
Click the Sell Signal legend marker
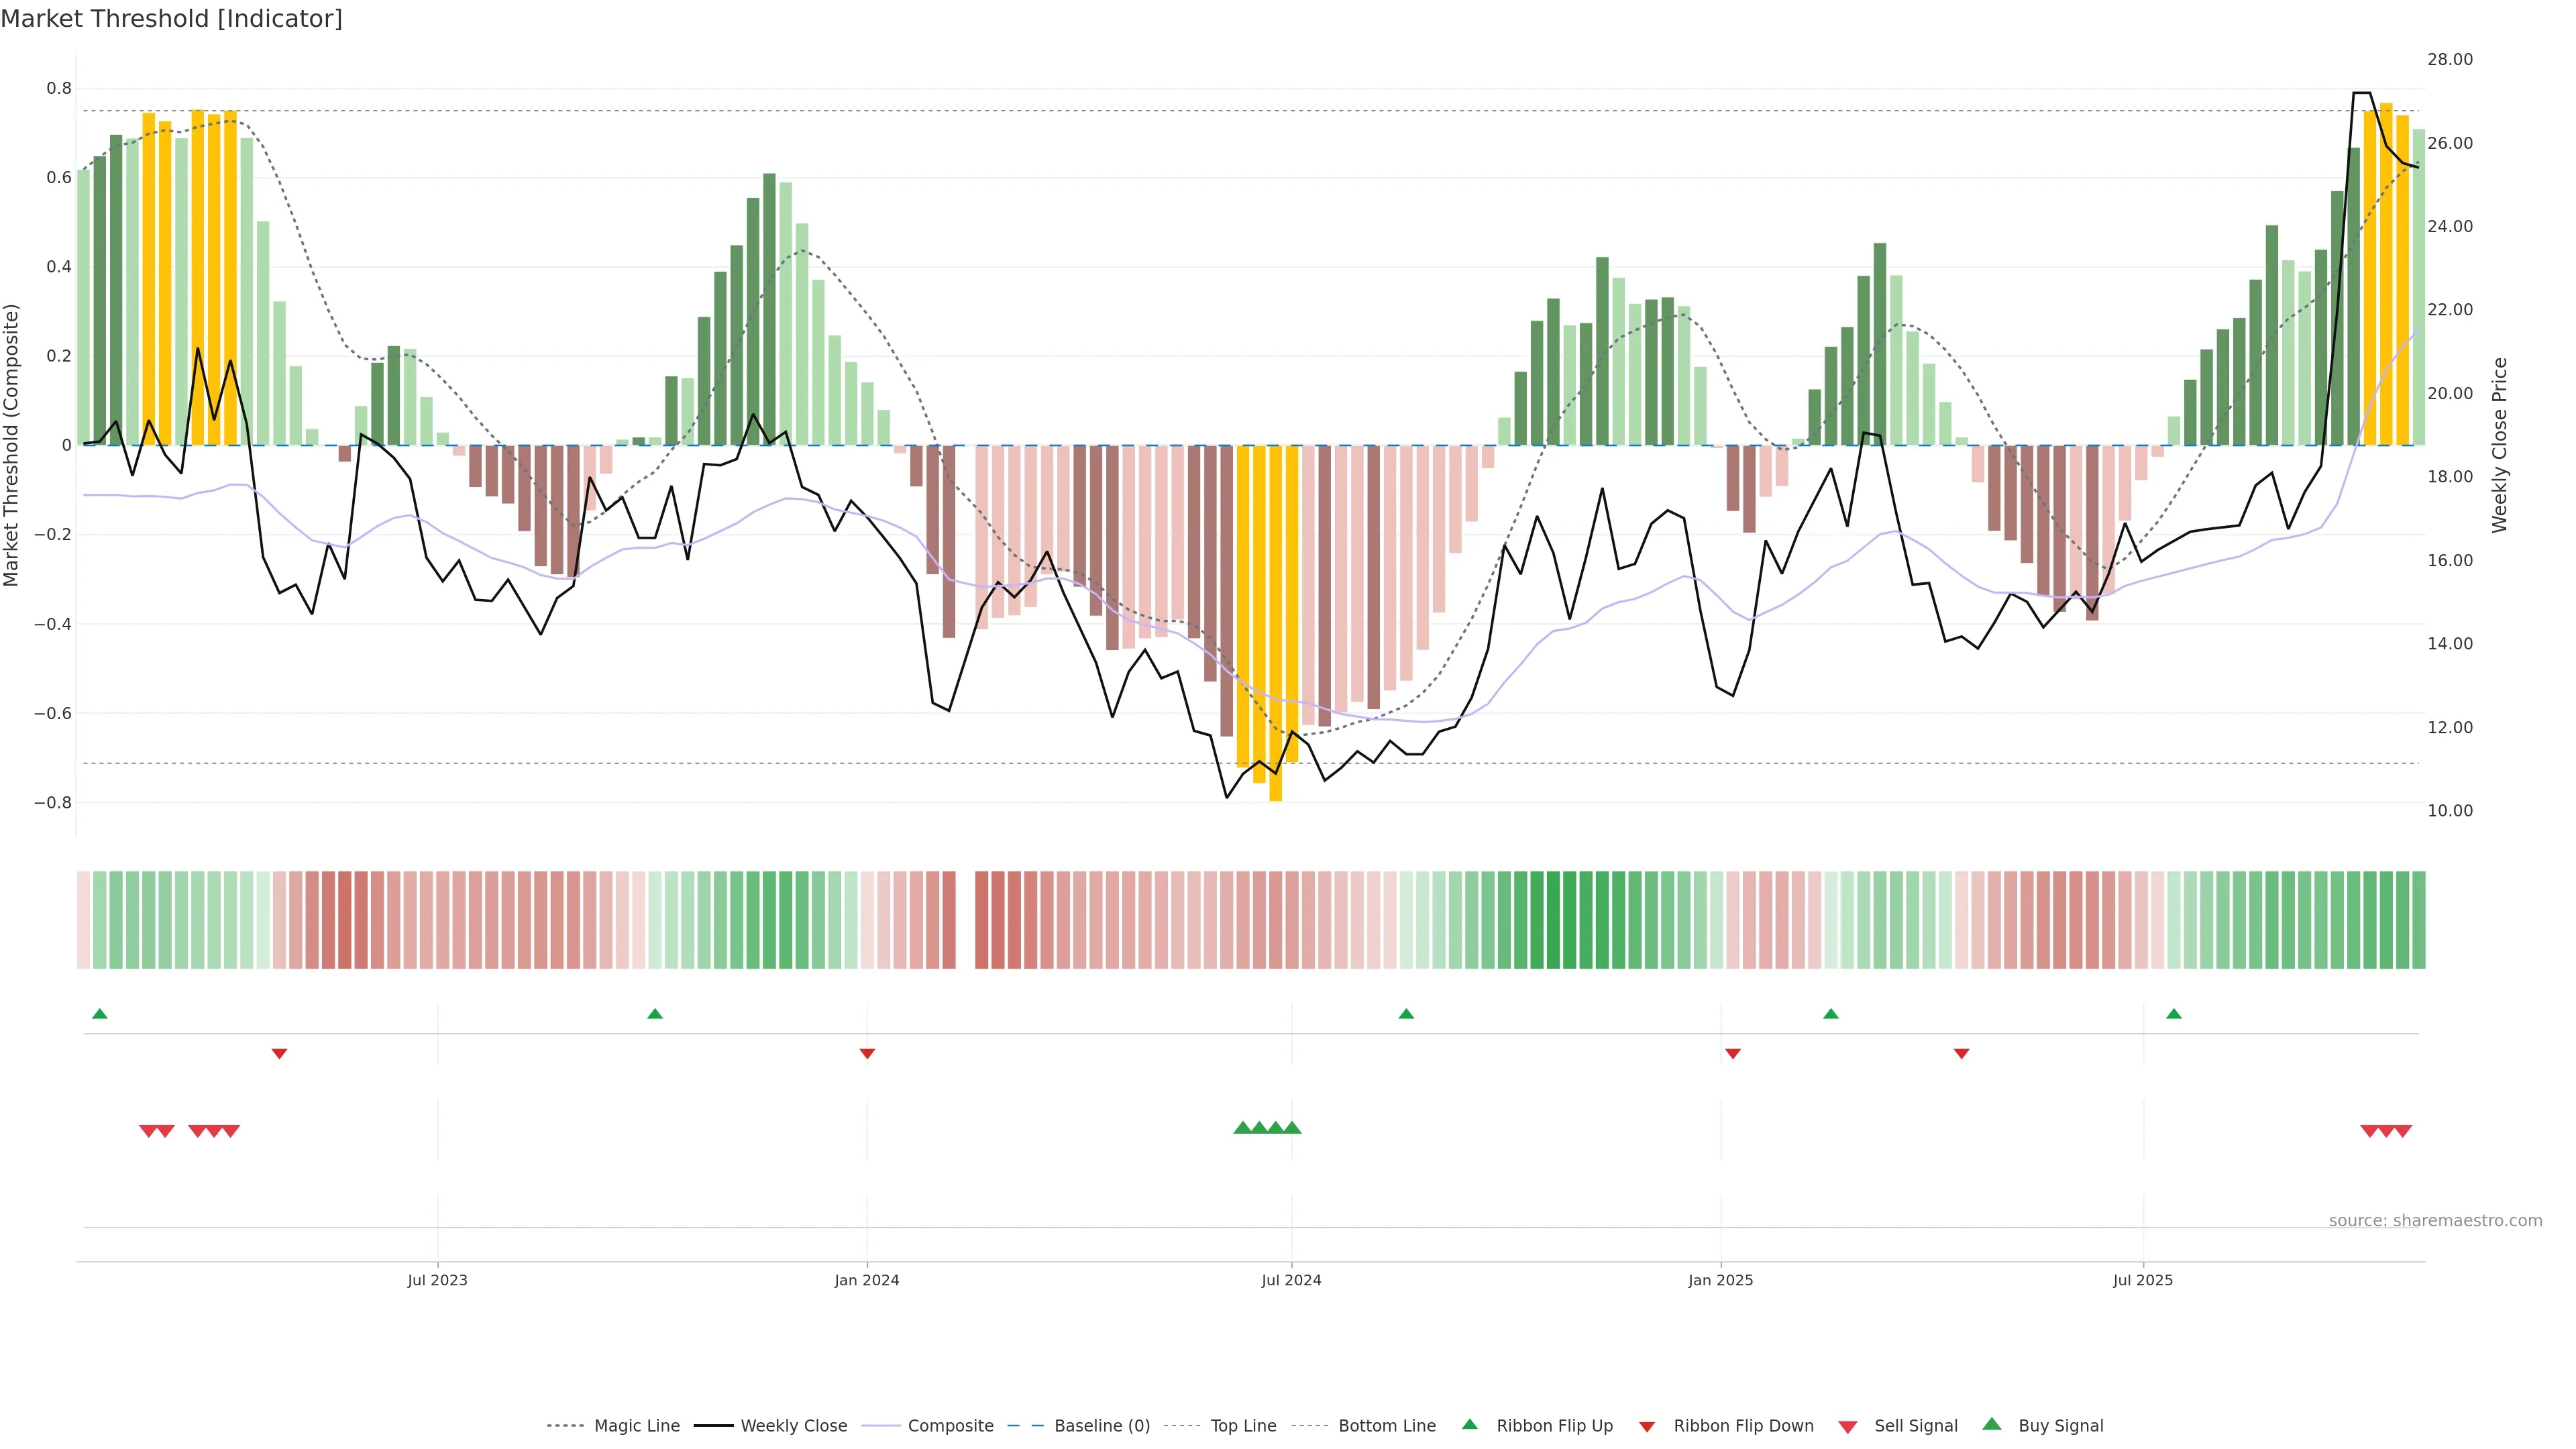point(1847,1427)
